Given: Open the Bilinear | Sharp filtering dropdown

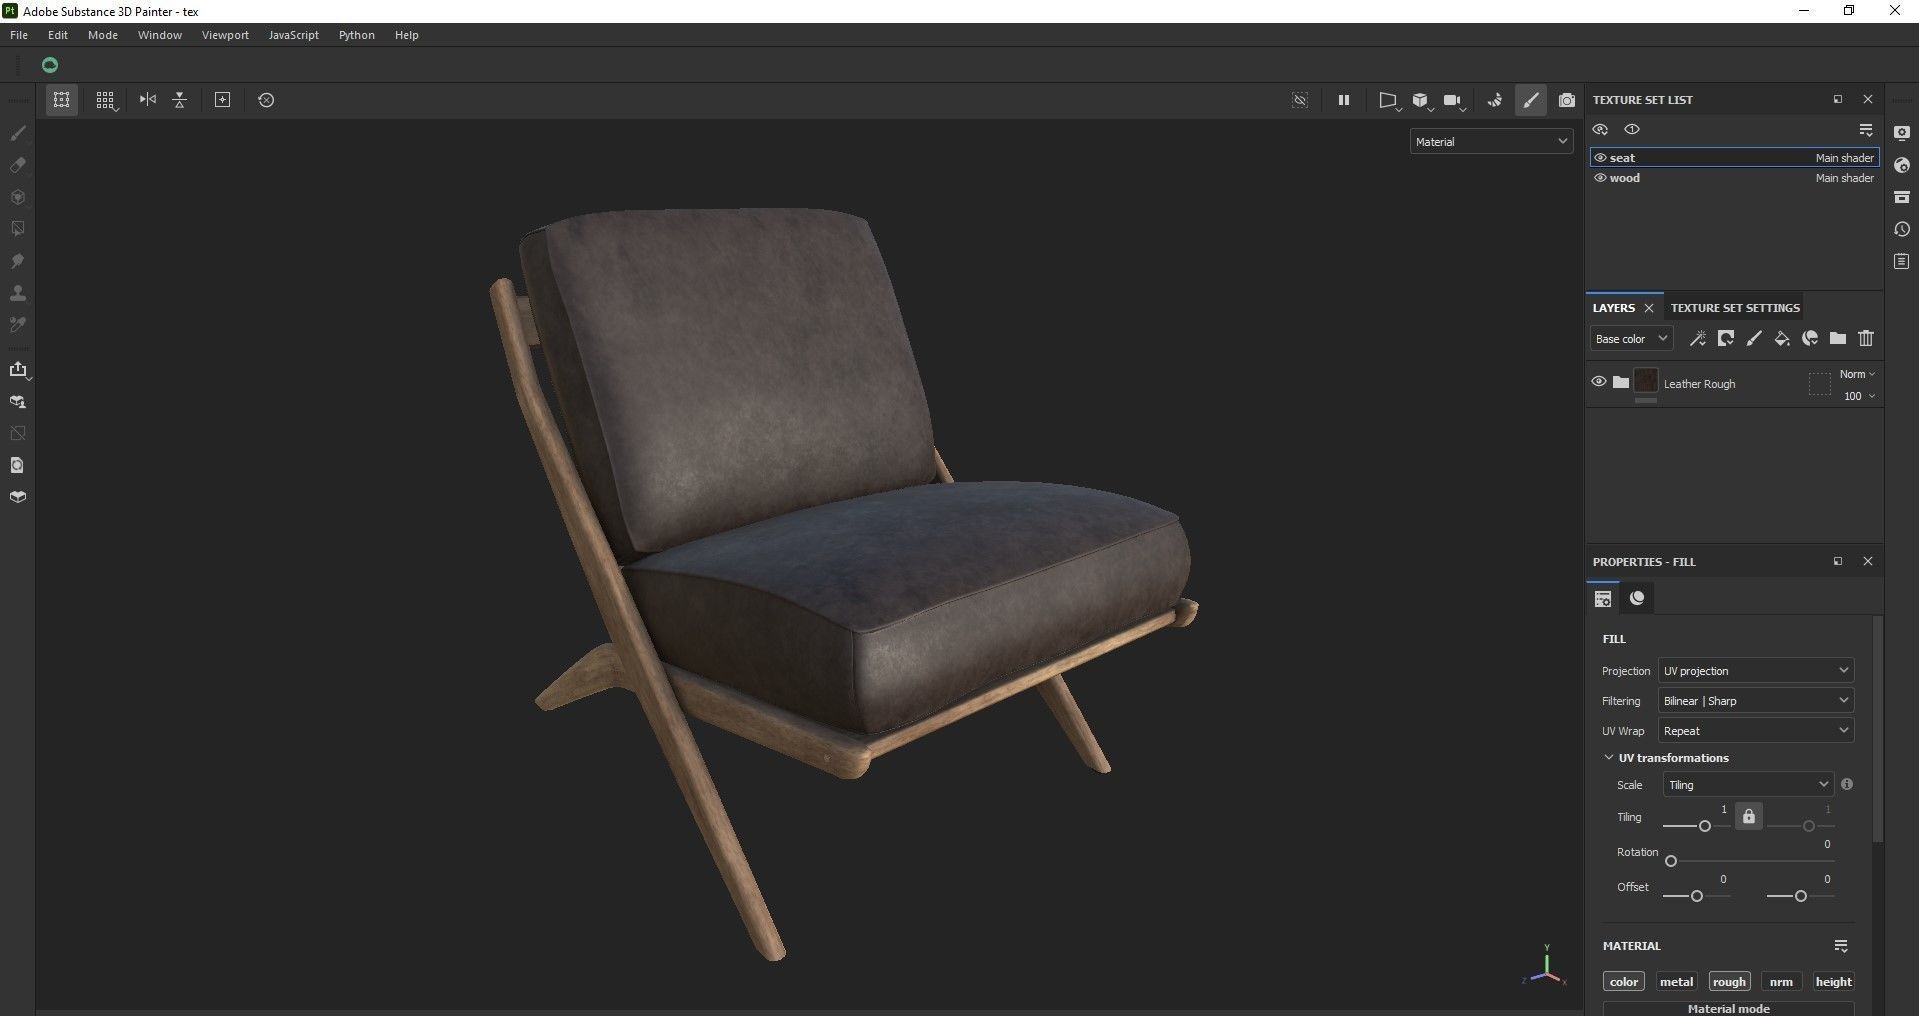Looking at the screenshot, I should [x=1756, y=701].
